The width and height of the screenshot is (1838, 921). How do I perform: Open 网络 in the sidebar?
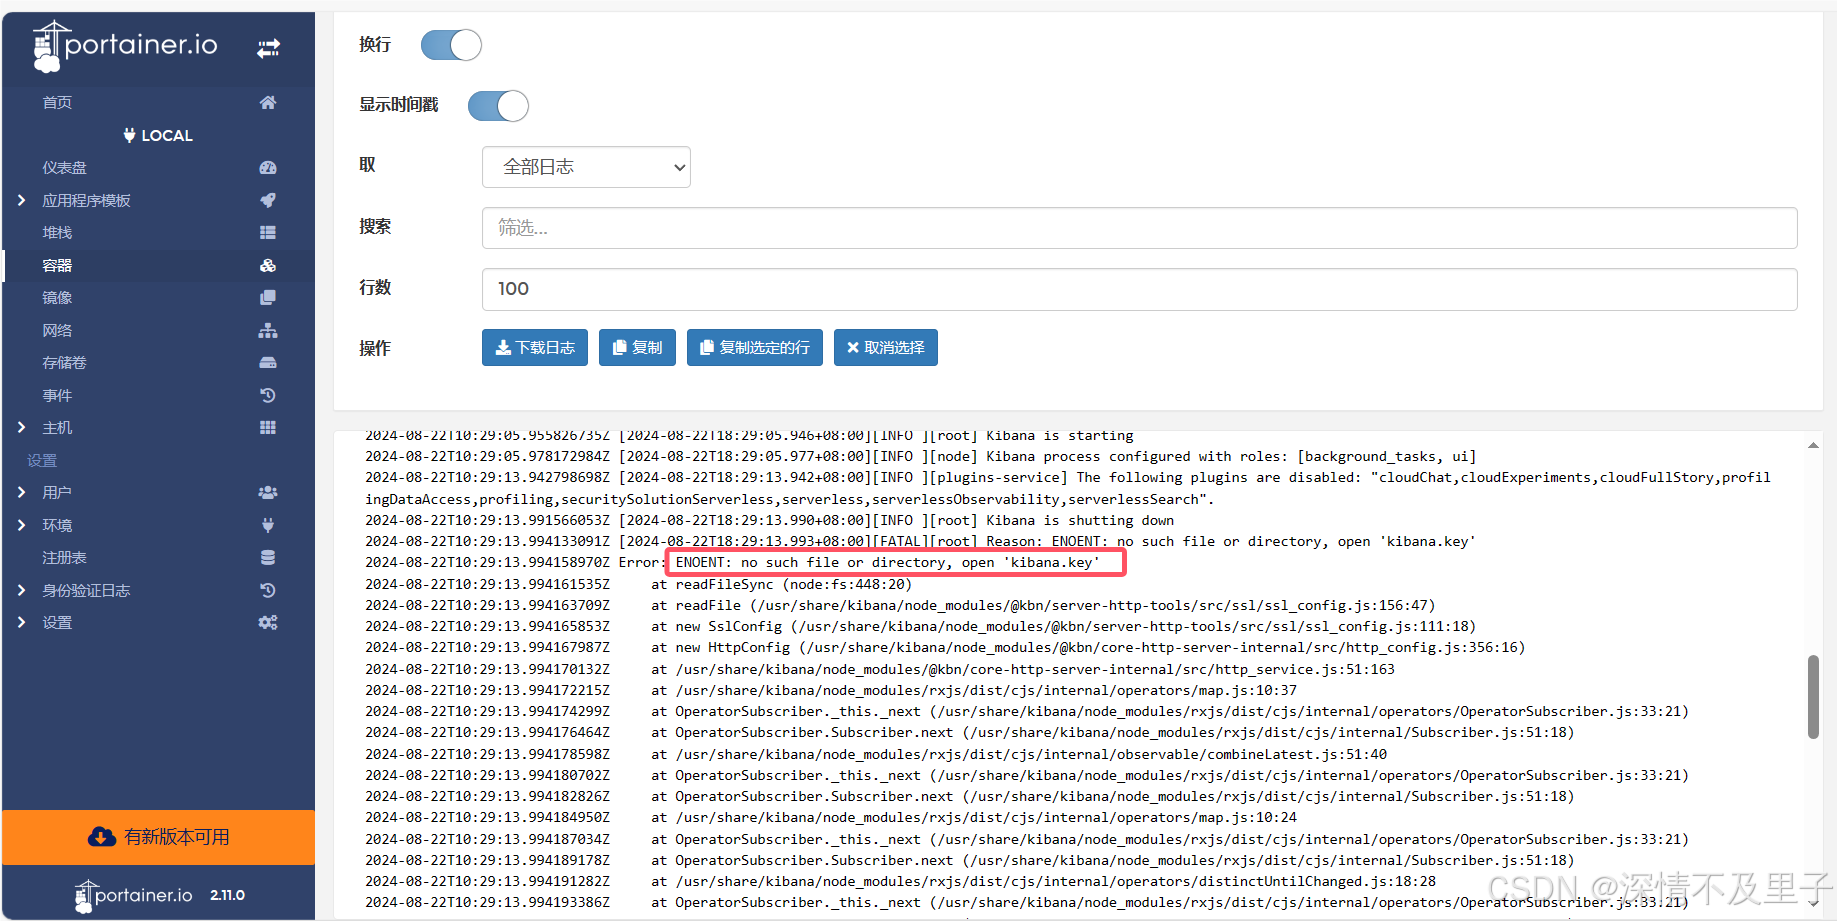click(x=57, y=330)
